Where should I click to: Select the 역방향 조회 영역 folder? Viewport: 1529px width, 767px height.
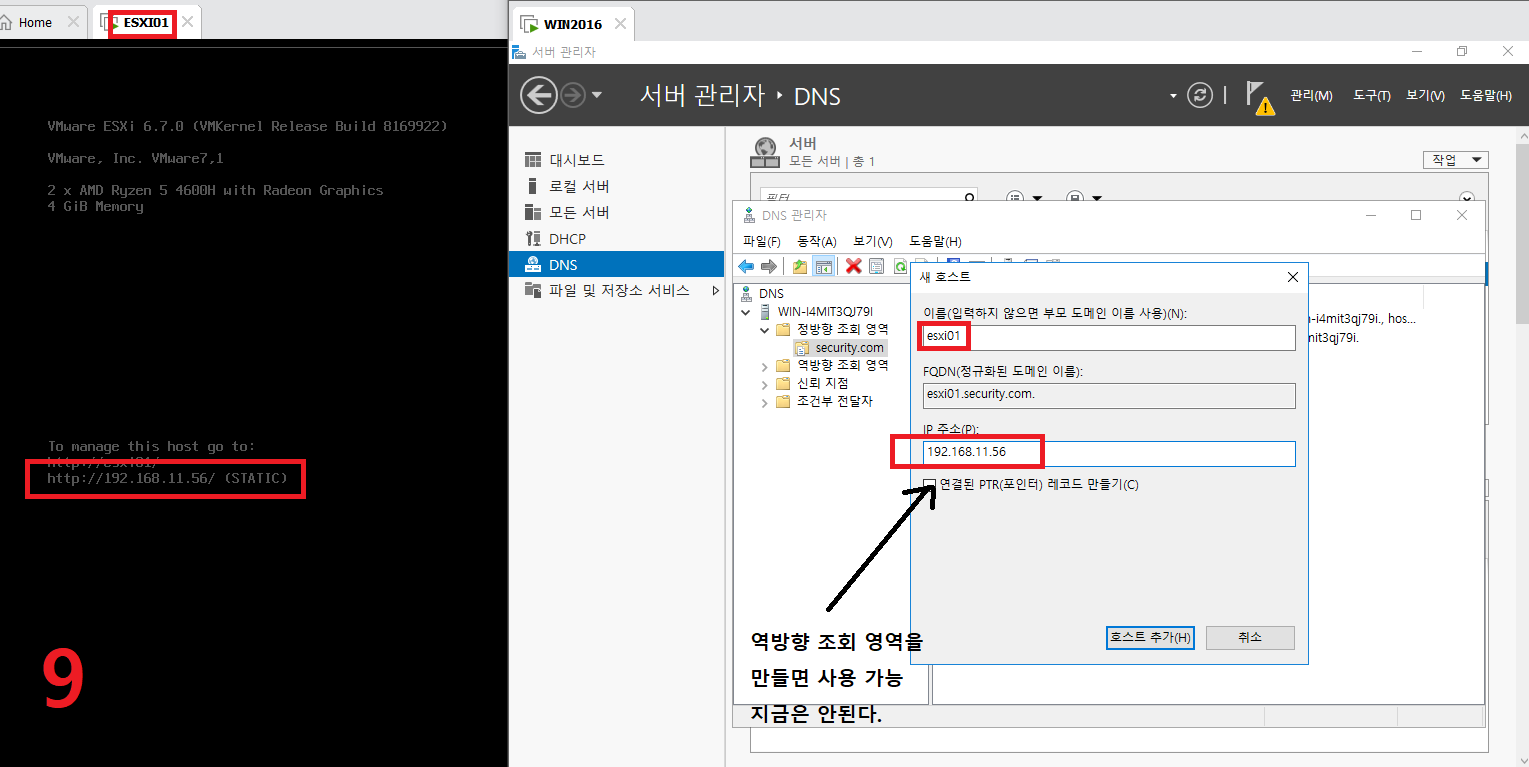coord(842,365)
